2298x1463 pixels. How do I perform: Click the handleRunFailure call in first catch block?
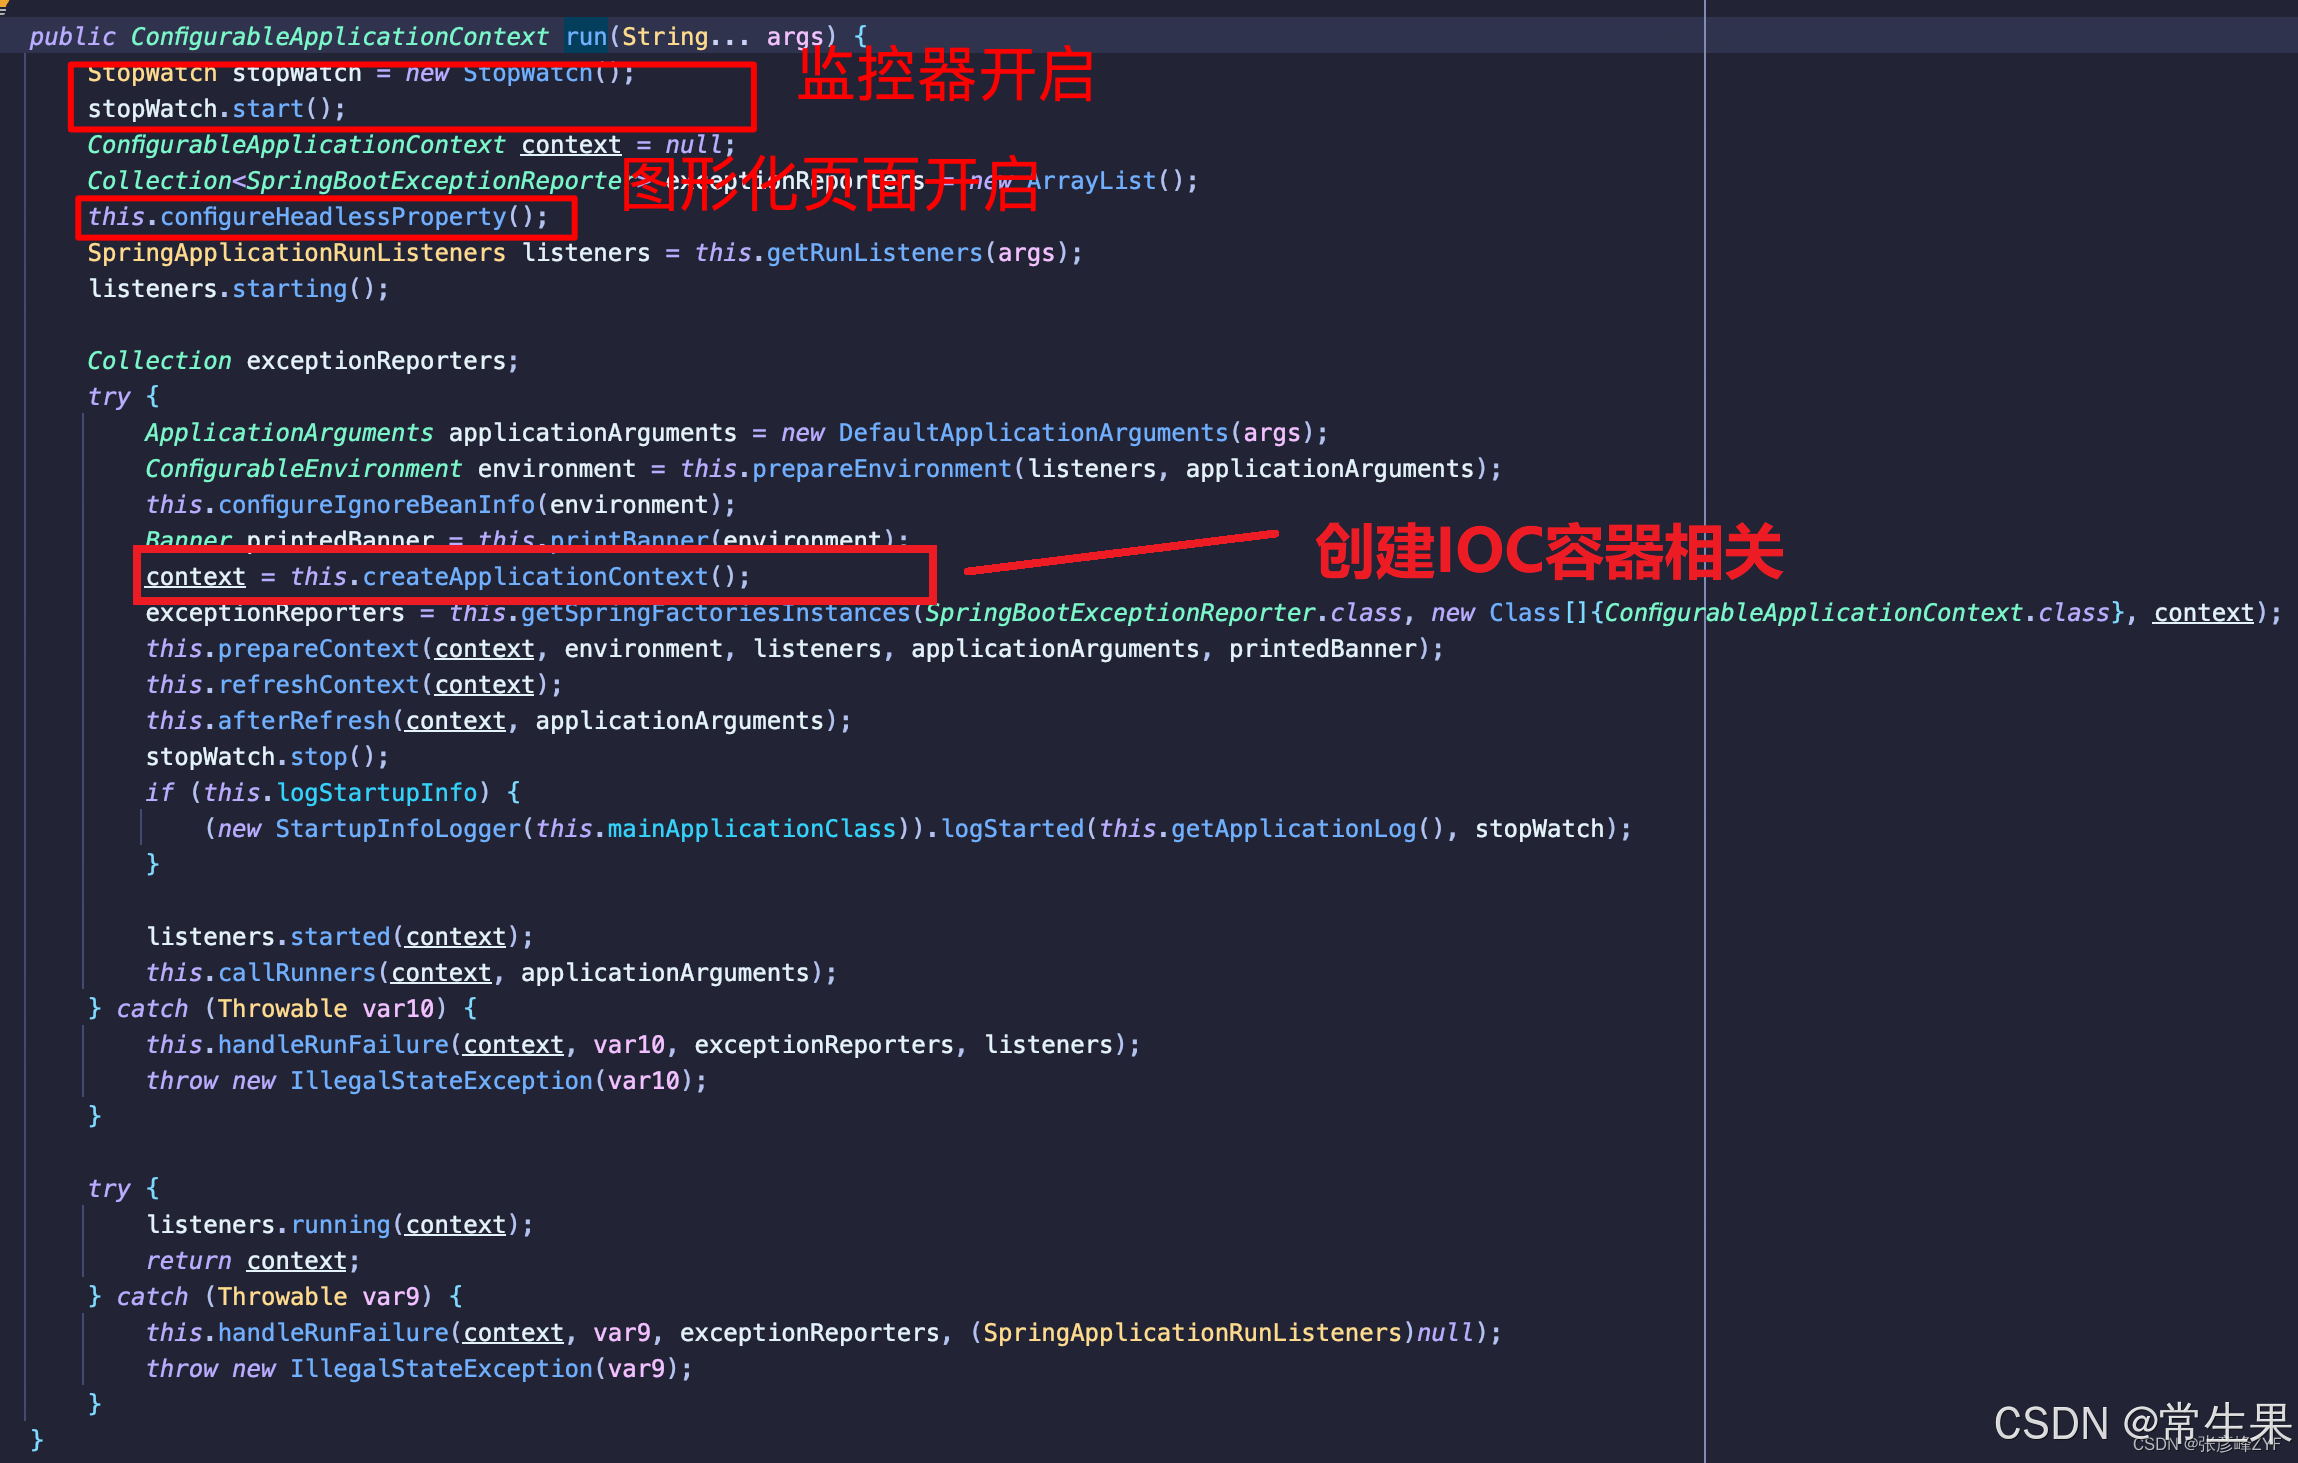pos(333,1044)
